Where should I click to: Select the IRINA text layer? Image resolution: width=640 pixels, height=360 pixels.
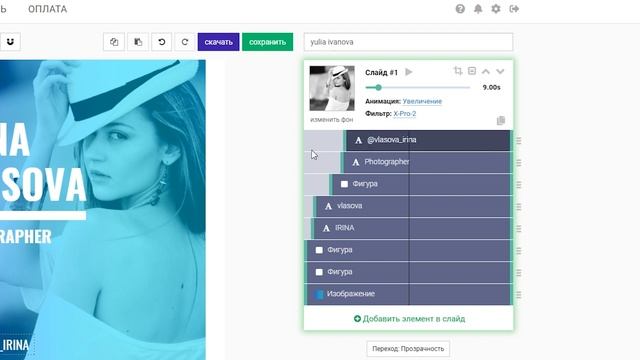tap(411, 228)
